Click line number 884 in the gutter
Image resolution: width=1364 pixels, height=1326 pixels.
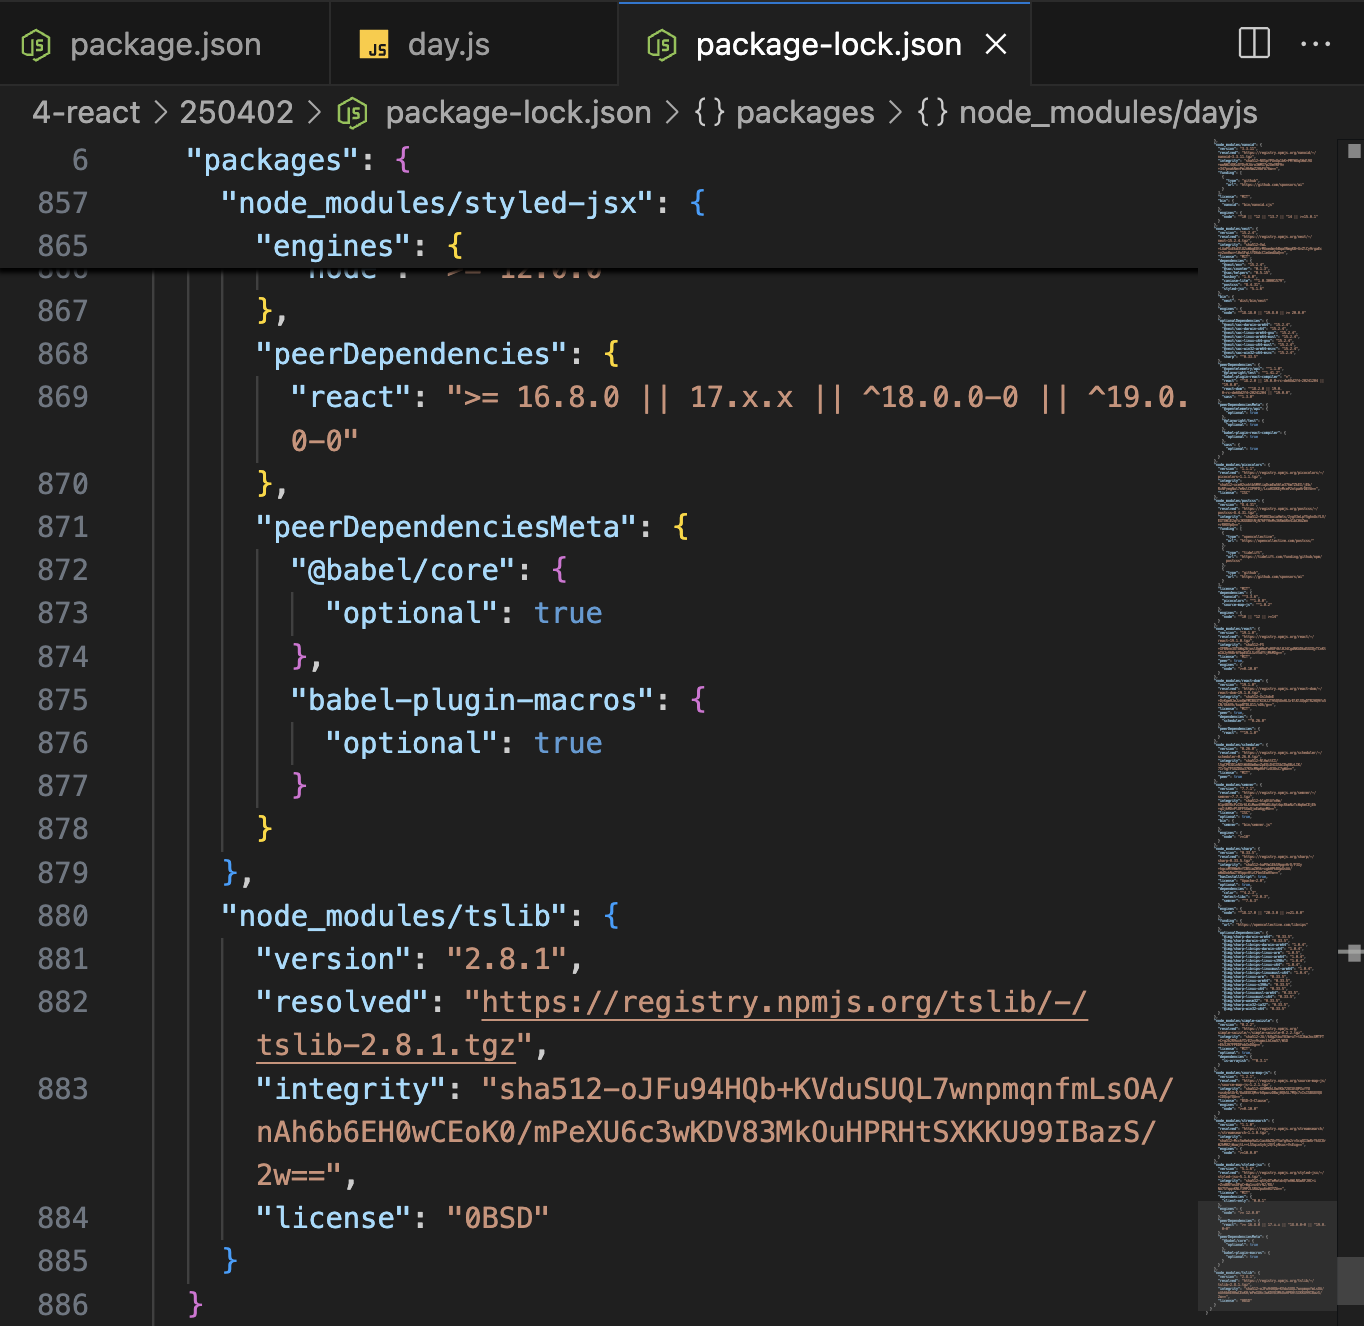pyautogui.click(x=62, y=1218)
